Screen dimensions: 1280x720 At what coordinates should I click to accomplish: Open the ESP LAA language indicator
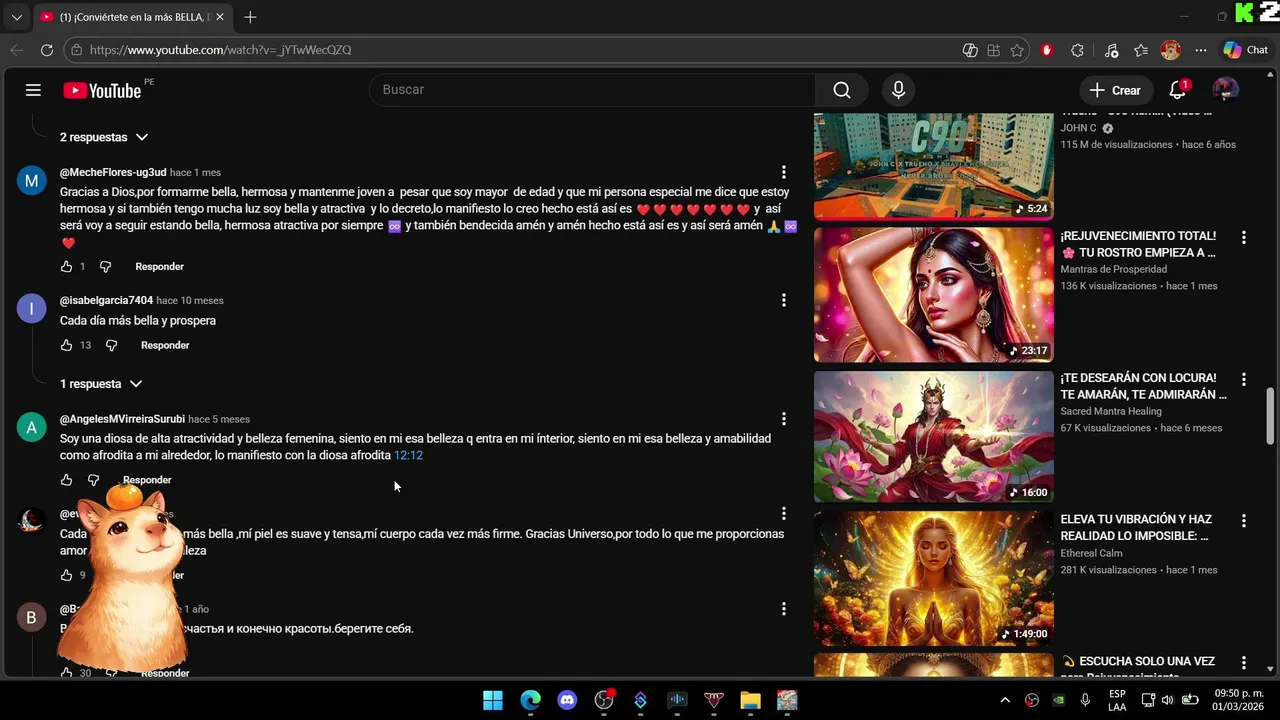pyautogui.click(x=1117, y=700)
